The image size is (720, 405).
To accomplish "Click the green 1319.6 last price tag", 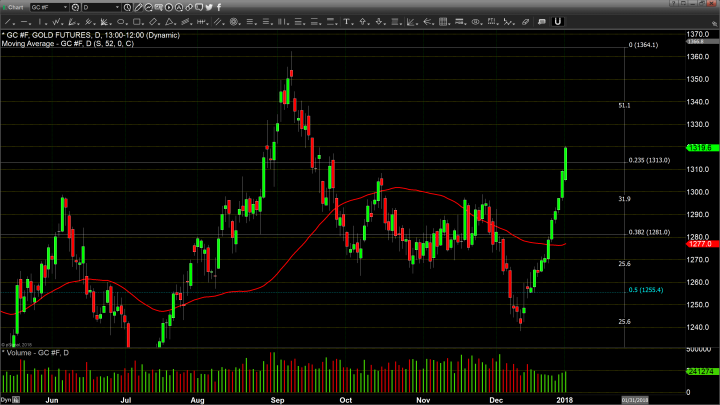I will click(702, 147).
